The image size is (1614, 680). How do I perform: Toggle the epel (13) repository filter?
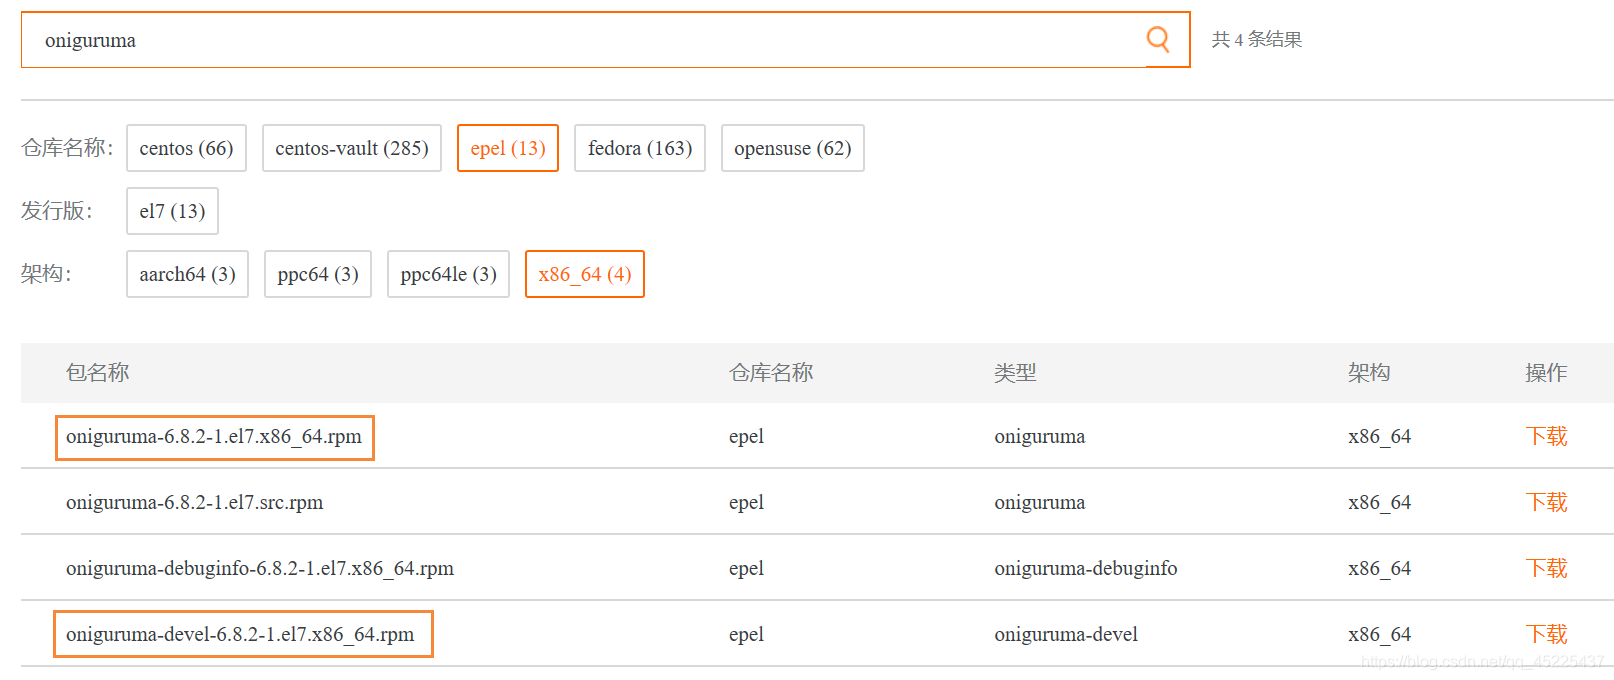coord(508,148)
